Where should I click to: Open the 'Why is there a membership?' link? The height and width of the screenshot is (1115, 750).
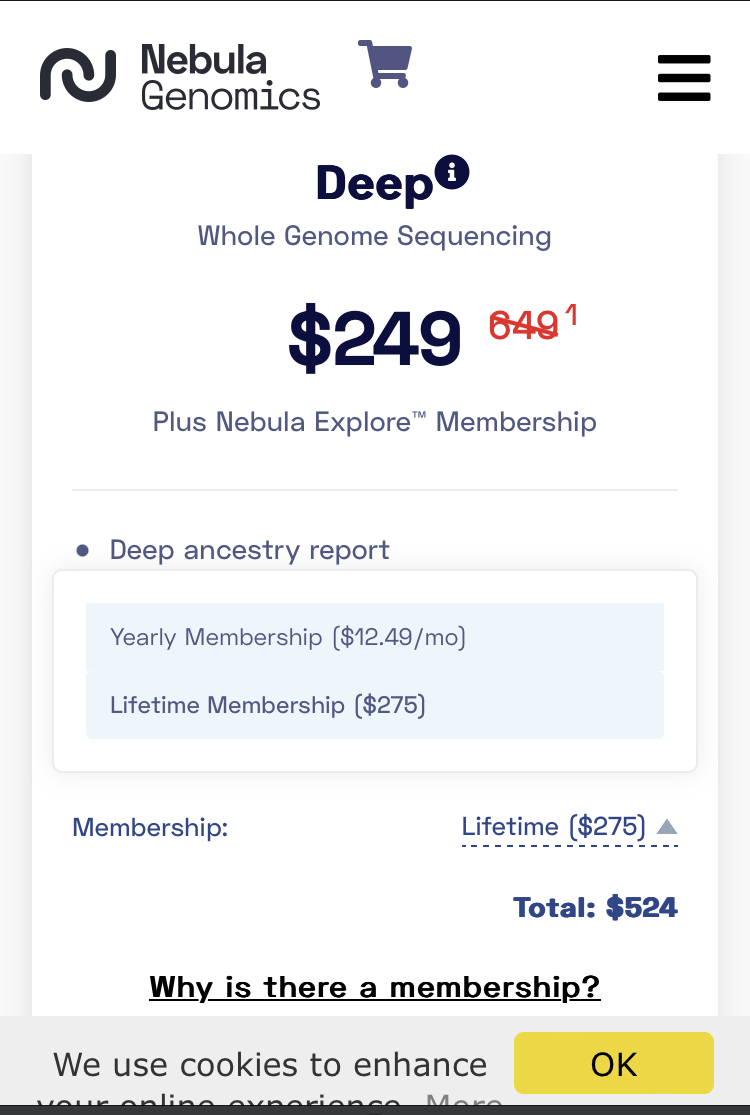point(375,987)
